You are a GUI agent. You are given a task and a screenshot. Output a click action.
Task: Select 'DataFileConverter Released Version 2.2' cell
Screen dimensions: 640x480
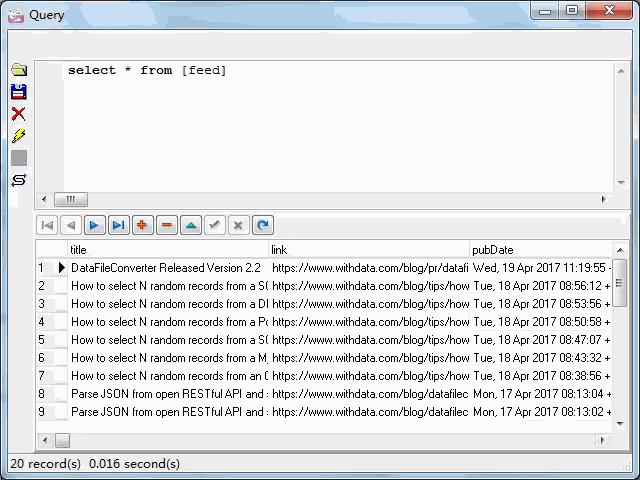click(x=168, y=268)
